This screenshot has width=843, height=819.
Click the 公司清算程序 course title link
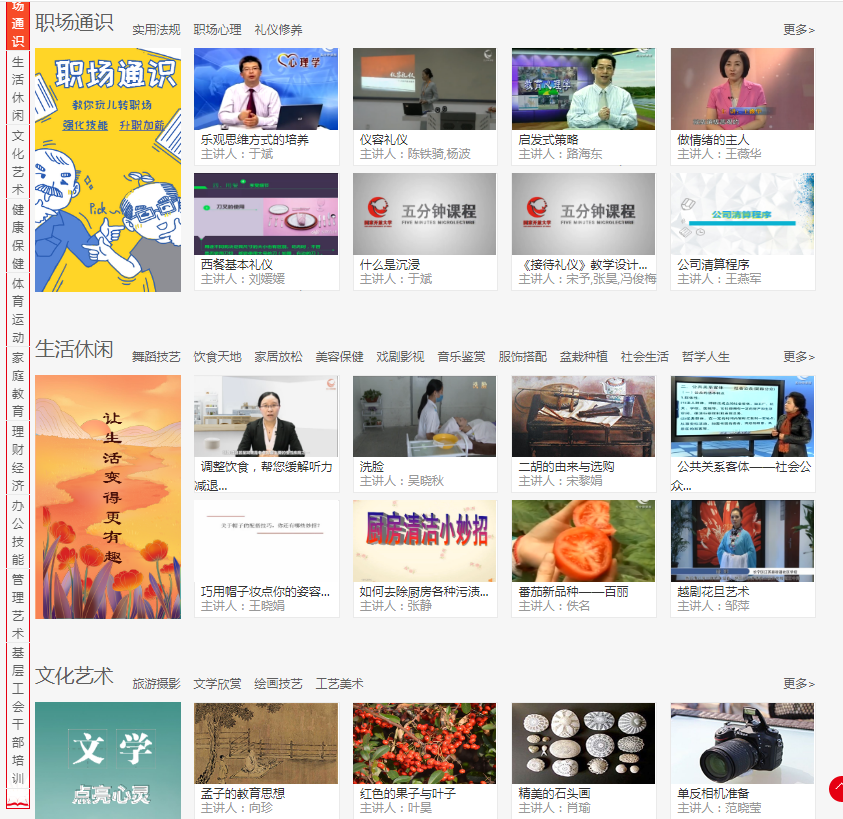[x=713, y=265]
